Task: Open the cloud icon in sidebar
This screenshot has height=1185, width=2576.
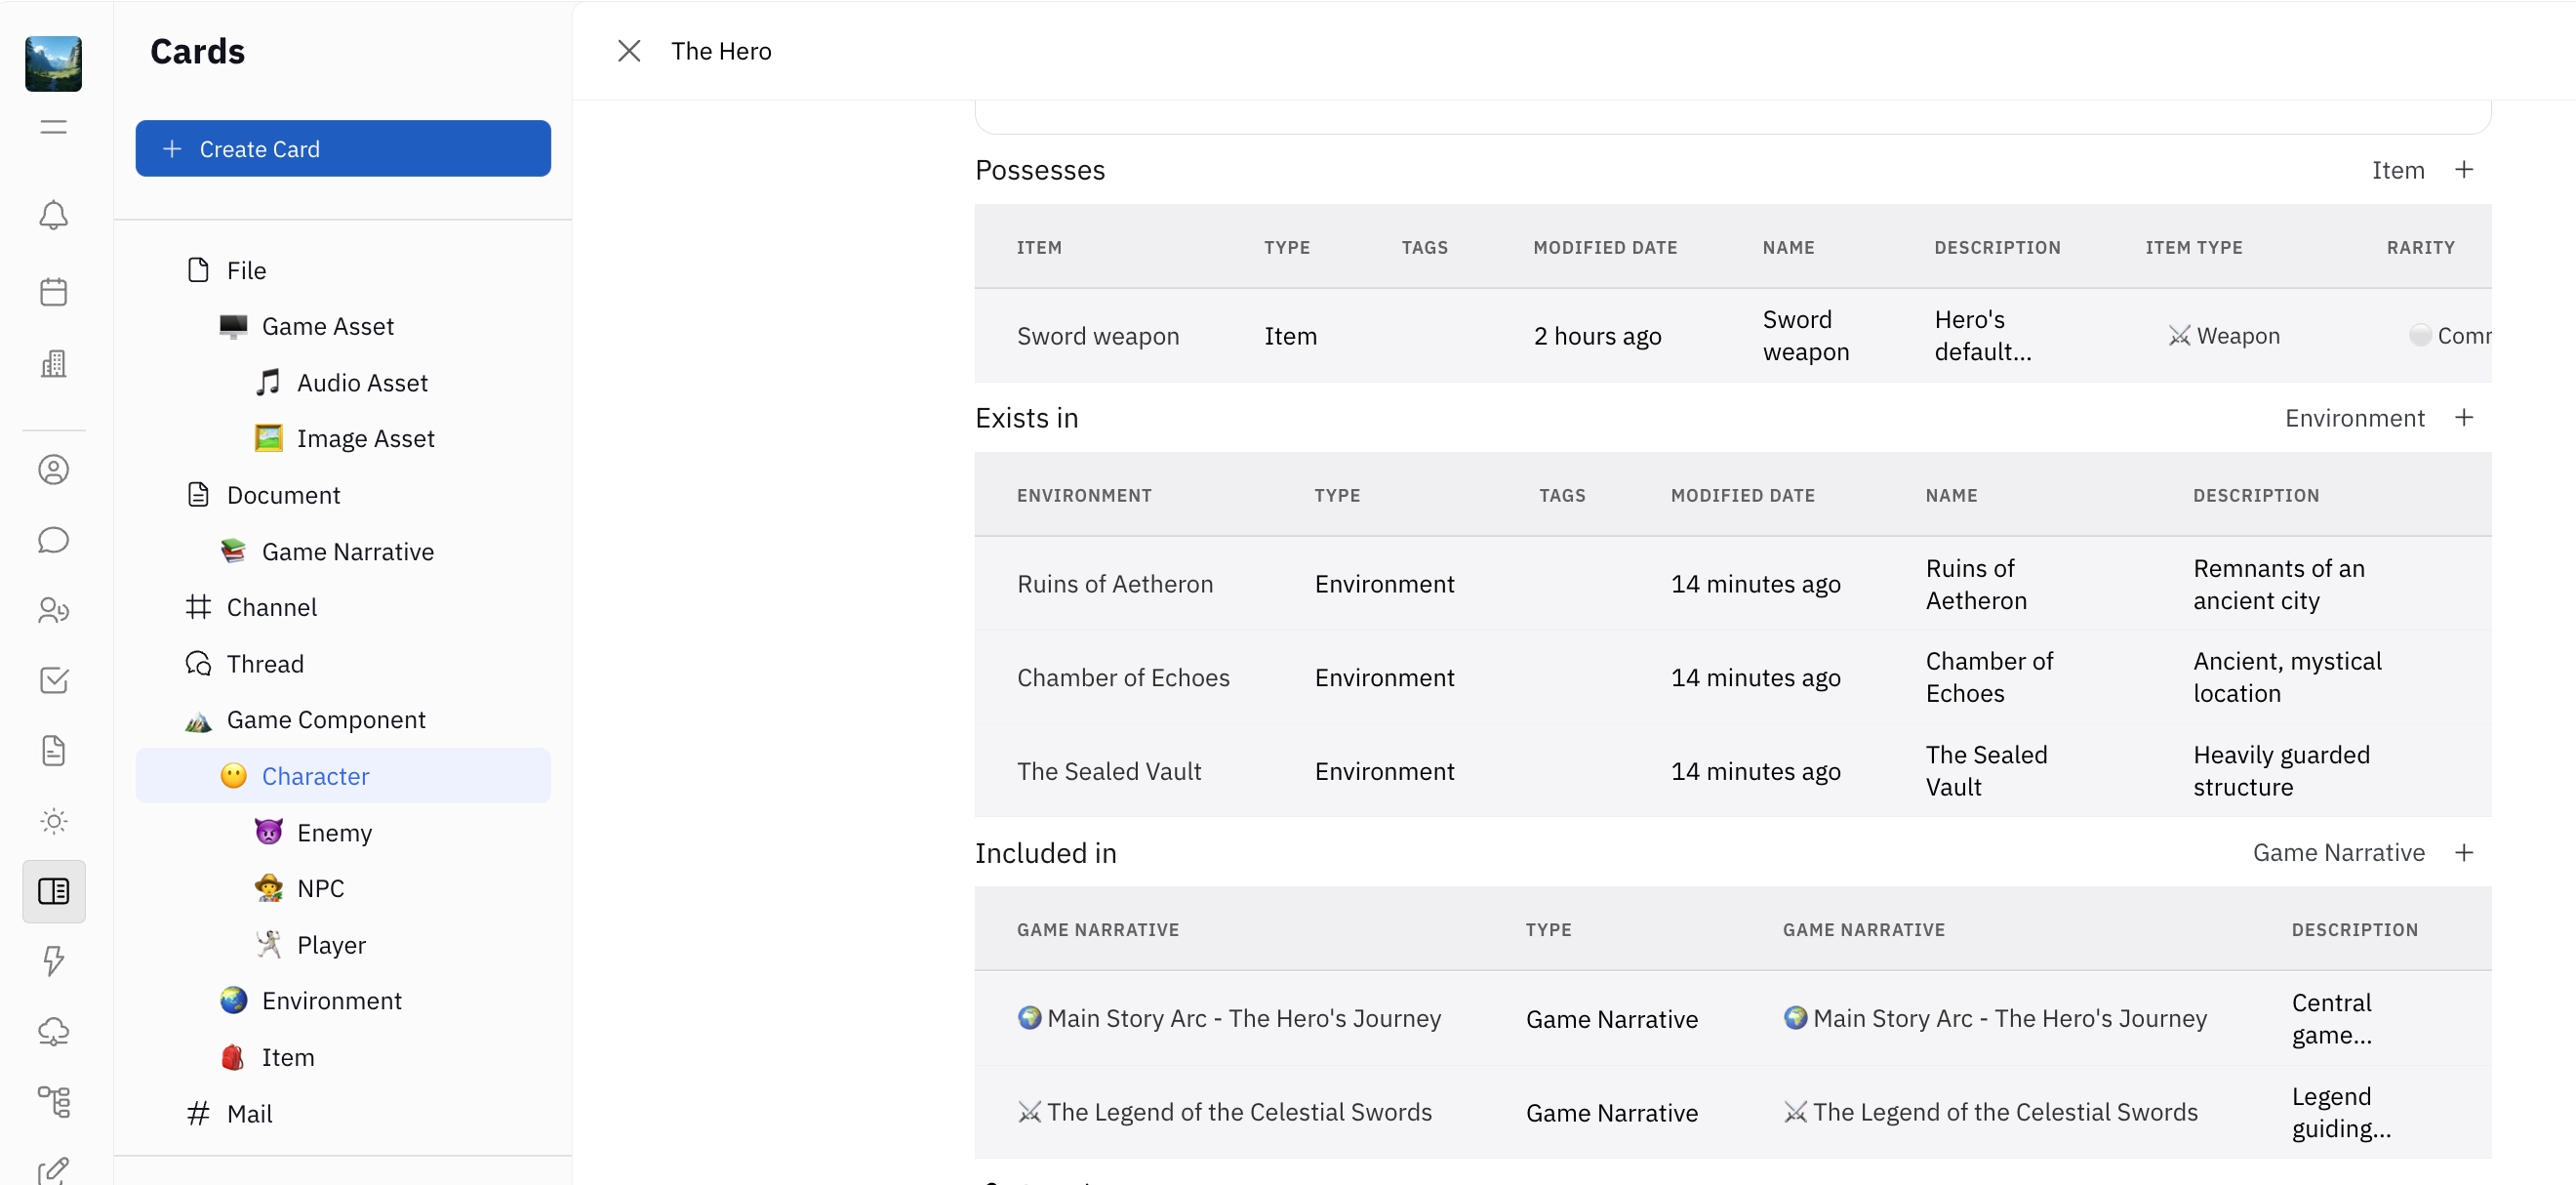Action: [x=54, y=1031]
